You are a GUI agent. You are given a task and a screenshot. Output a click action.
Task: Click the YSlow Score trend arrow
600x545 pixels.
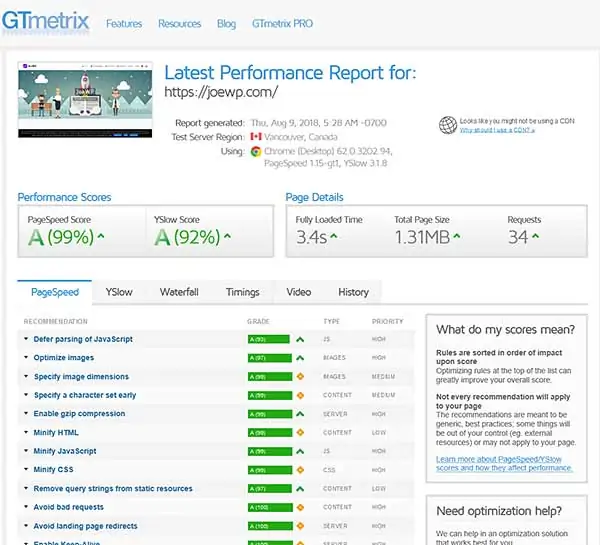(227, 236)
